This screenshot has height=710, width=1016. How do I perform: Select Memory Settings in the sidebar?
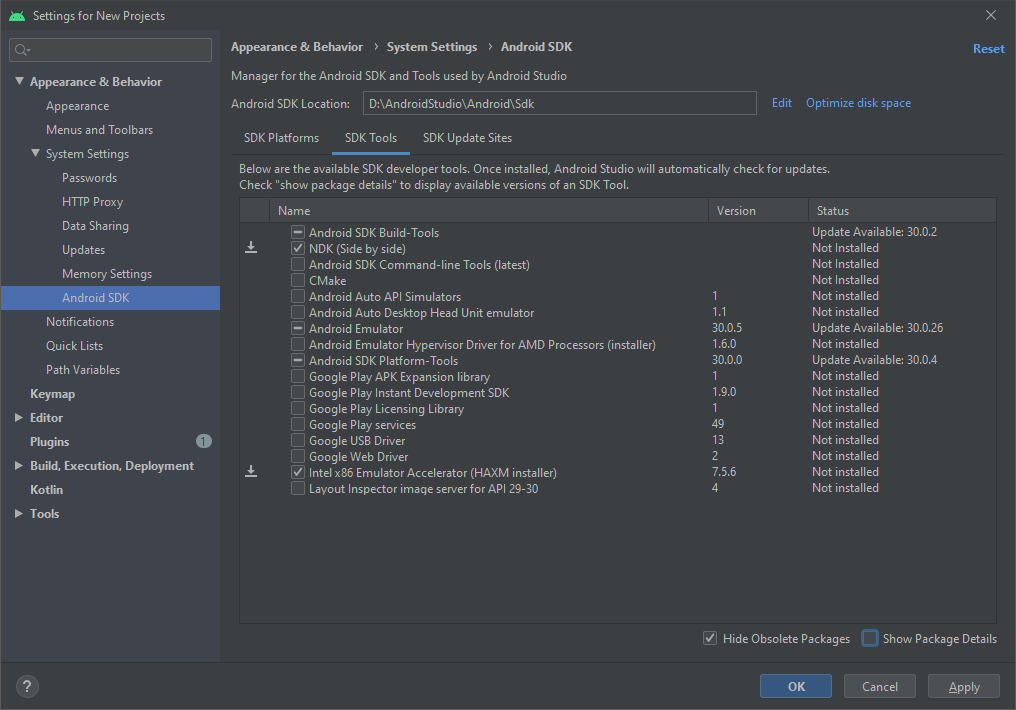107,274
